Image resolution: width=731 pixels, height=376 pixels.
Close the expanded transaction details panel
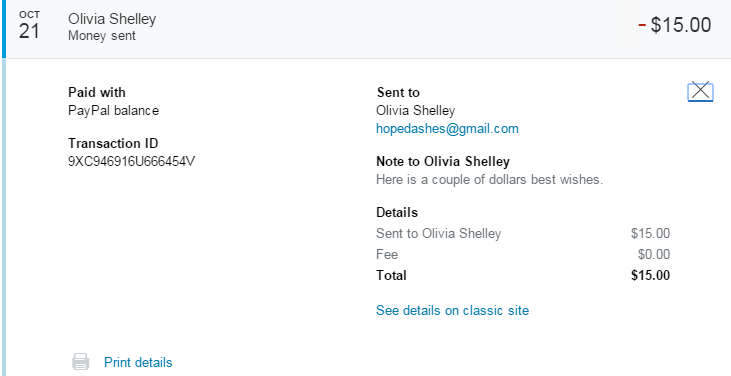pos(700,91)
